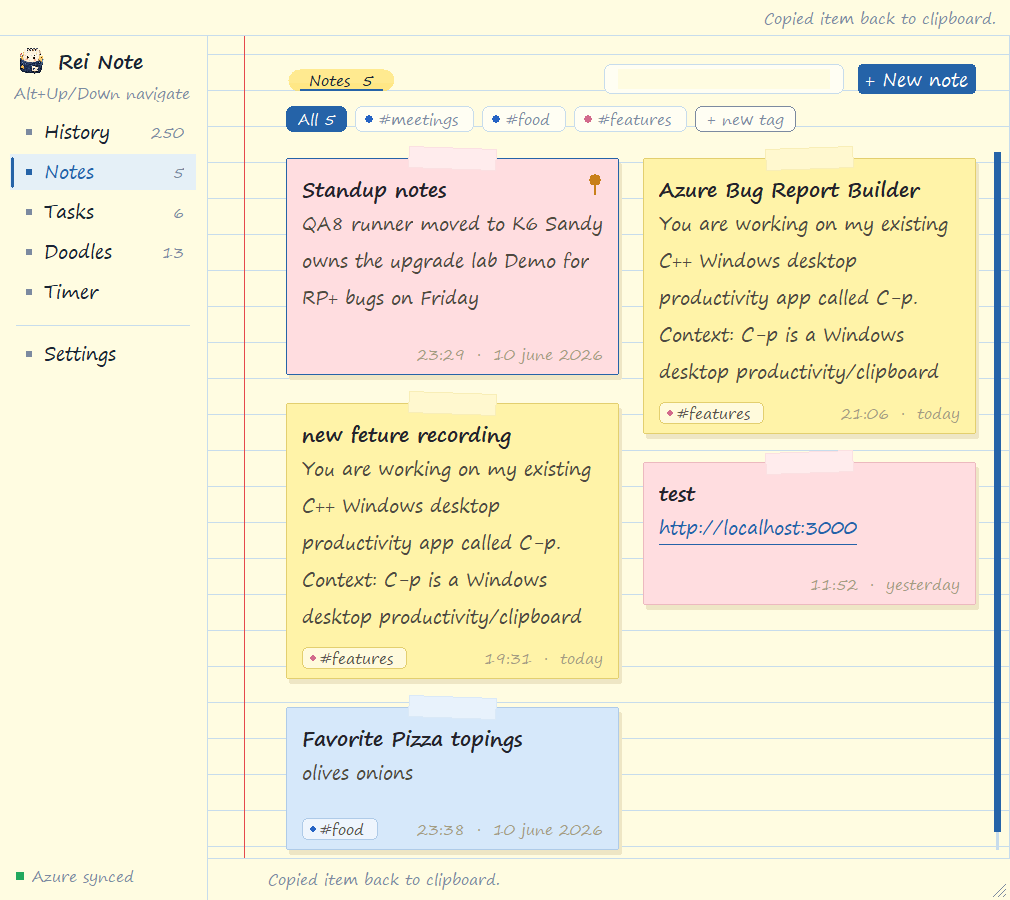Click the green Azure synced status indicator
This screenshot has width=1010, height=900.
tap(20, 876)
